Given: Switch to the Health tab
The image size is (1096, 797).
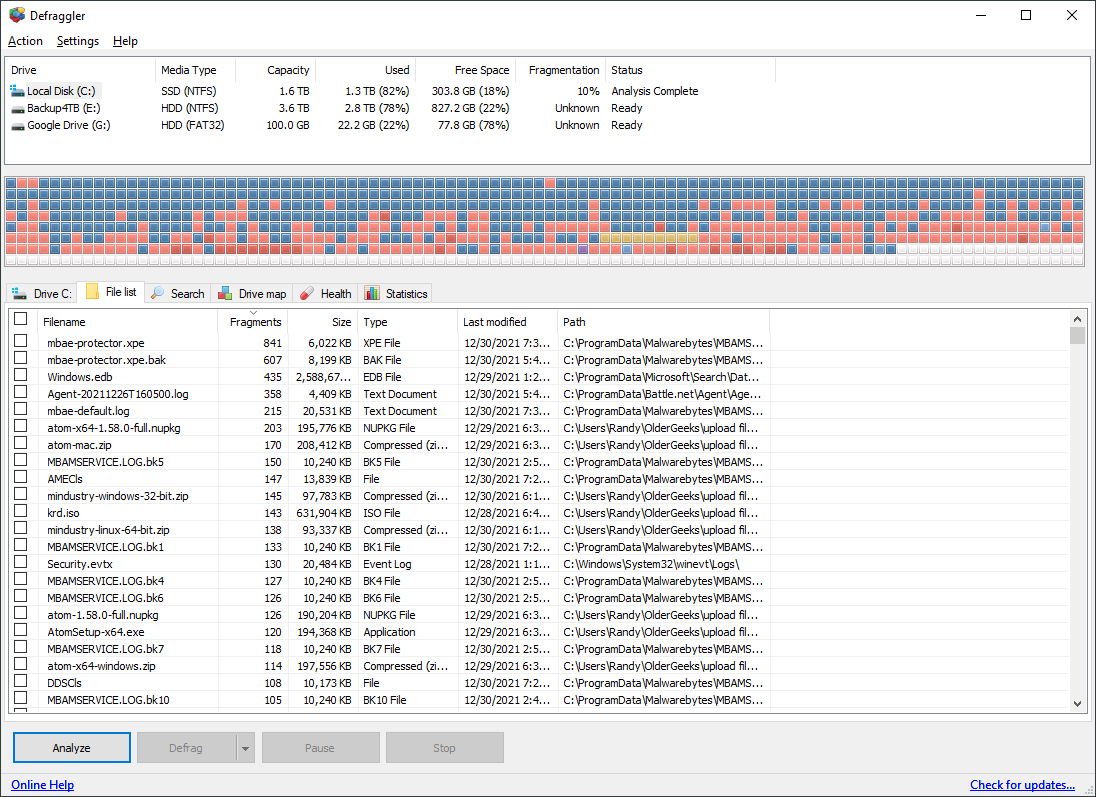Looking at the screenshot, I should (326, 294).
